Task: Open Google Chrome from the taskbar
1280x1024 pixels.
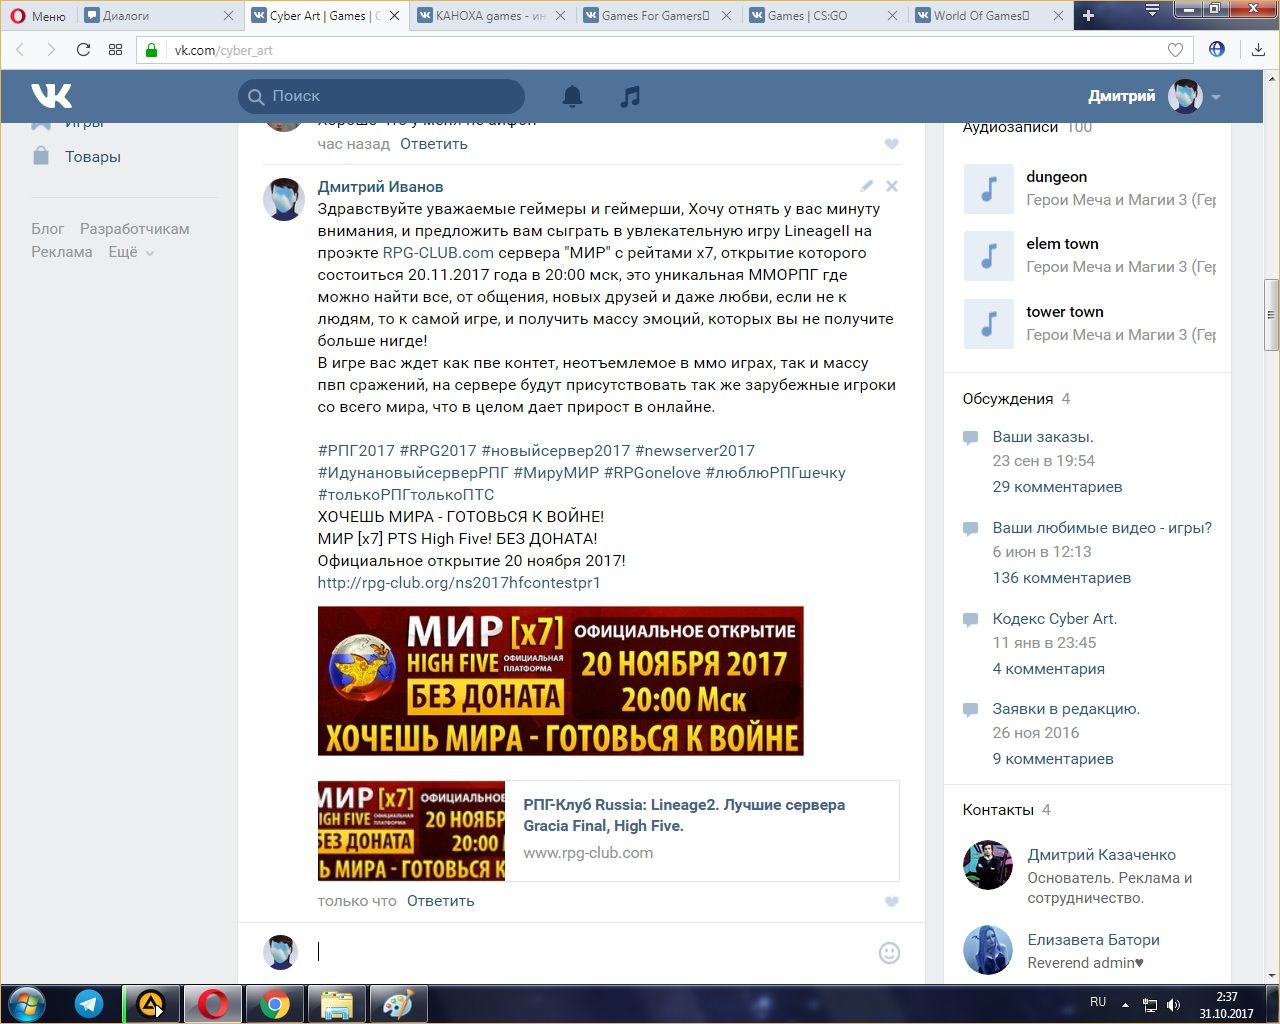Action: [x=275, y=1004]
